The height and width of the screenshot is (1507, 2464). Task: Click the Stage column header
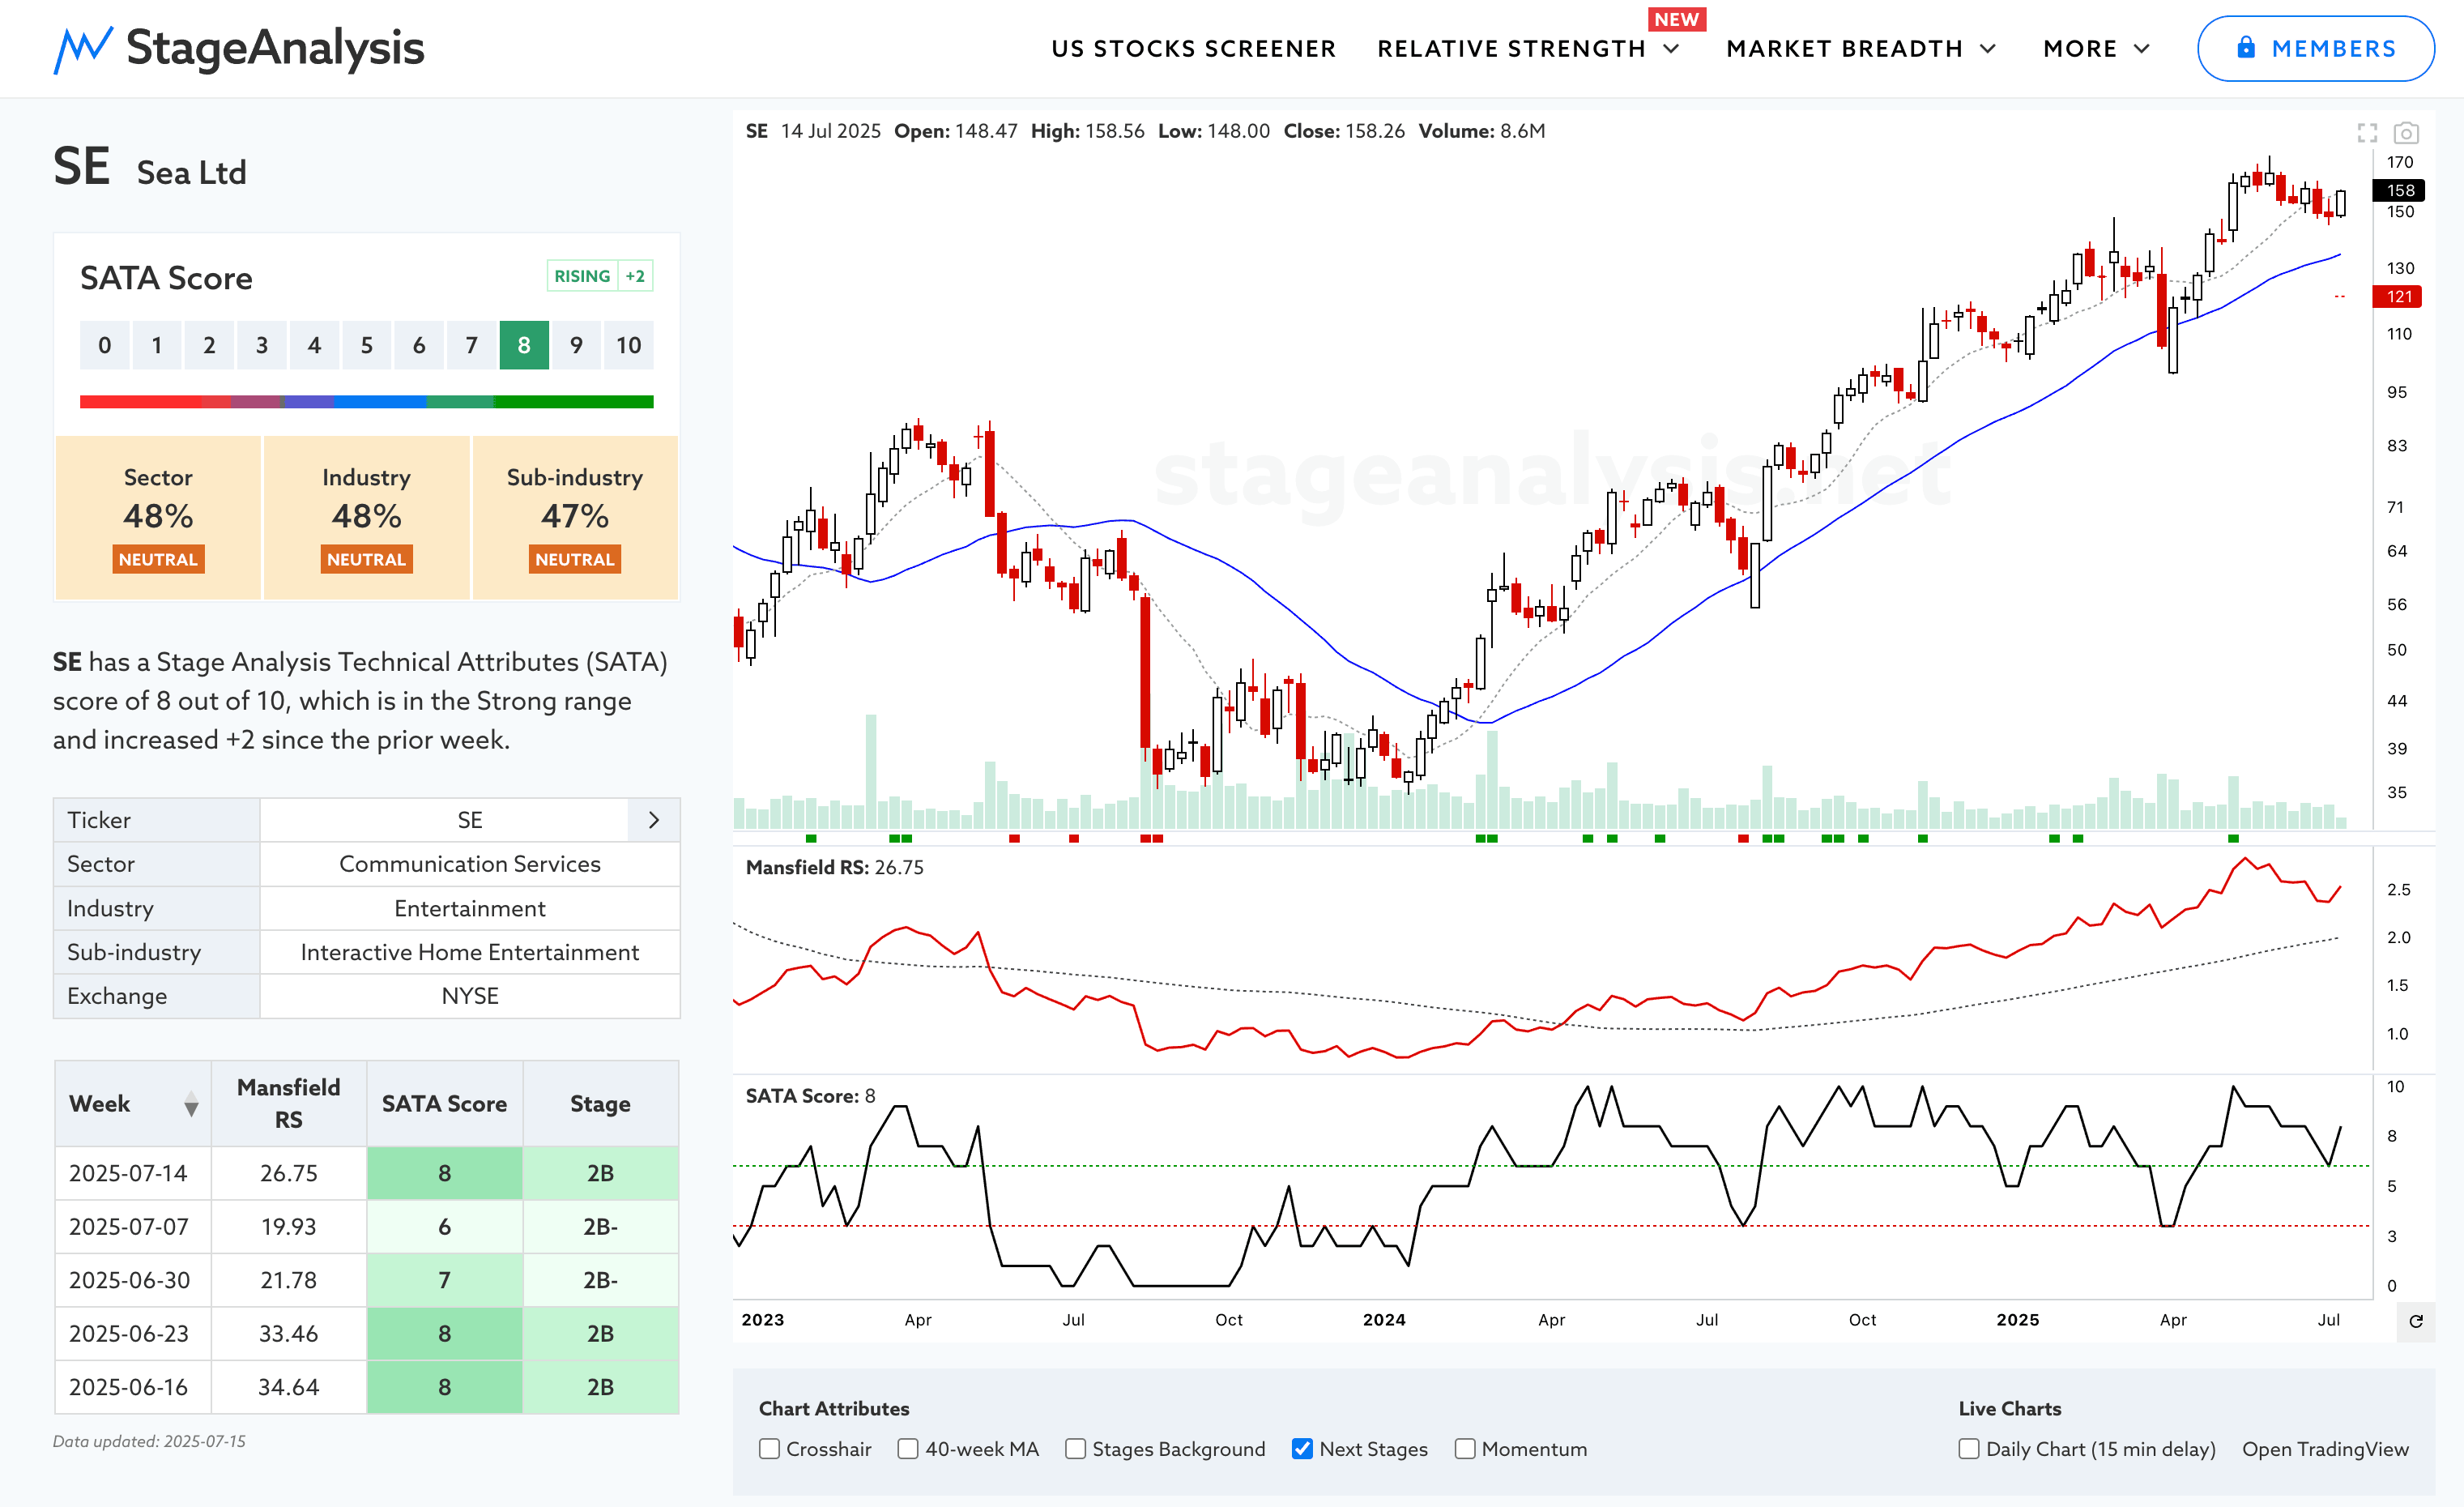601,1103
